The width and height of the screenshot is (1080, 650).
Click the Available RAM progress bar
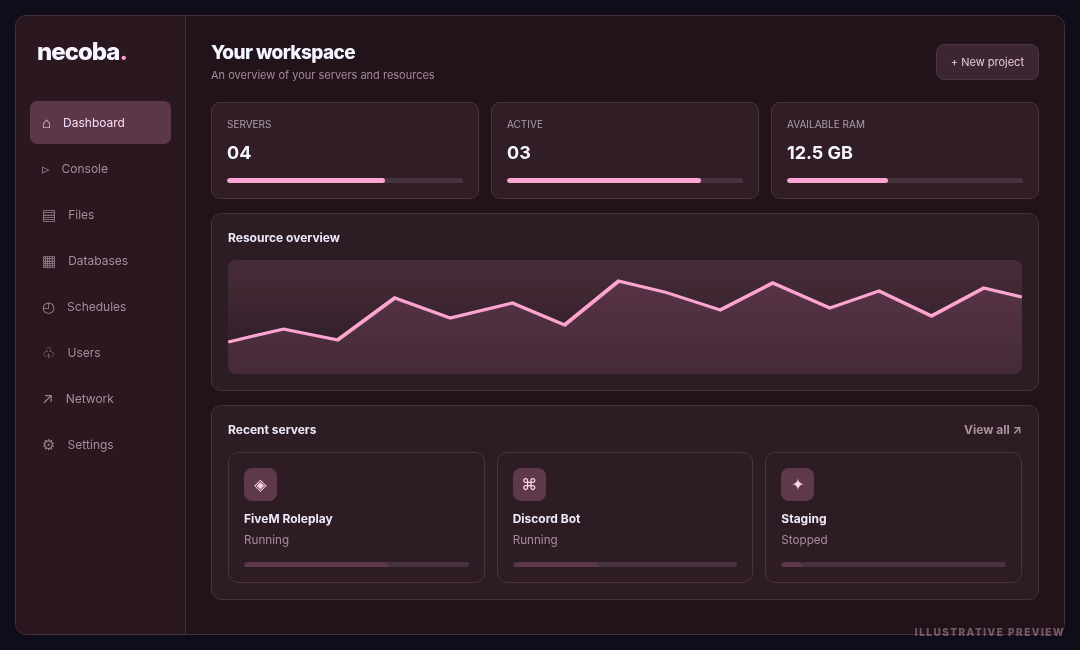click(x=905, y=180)
